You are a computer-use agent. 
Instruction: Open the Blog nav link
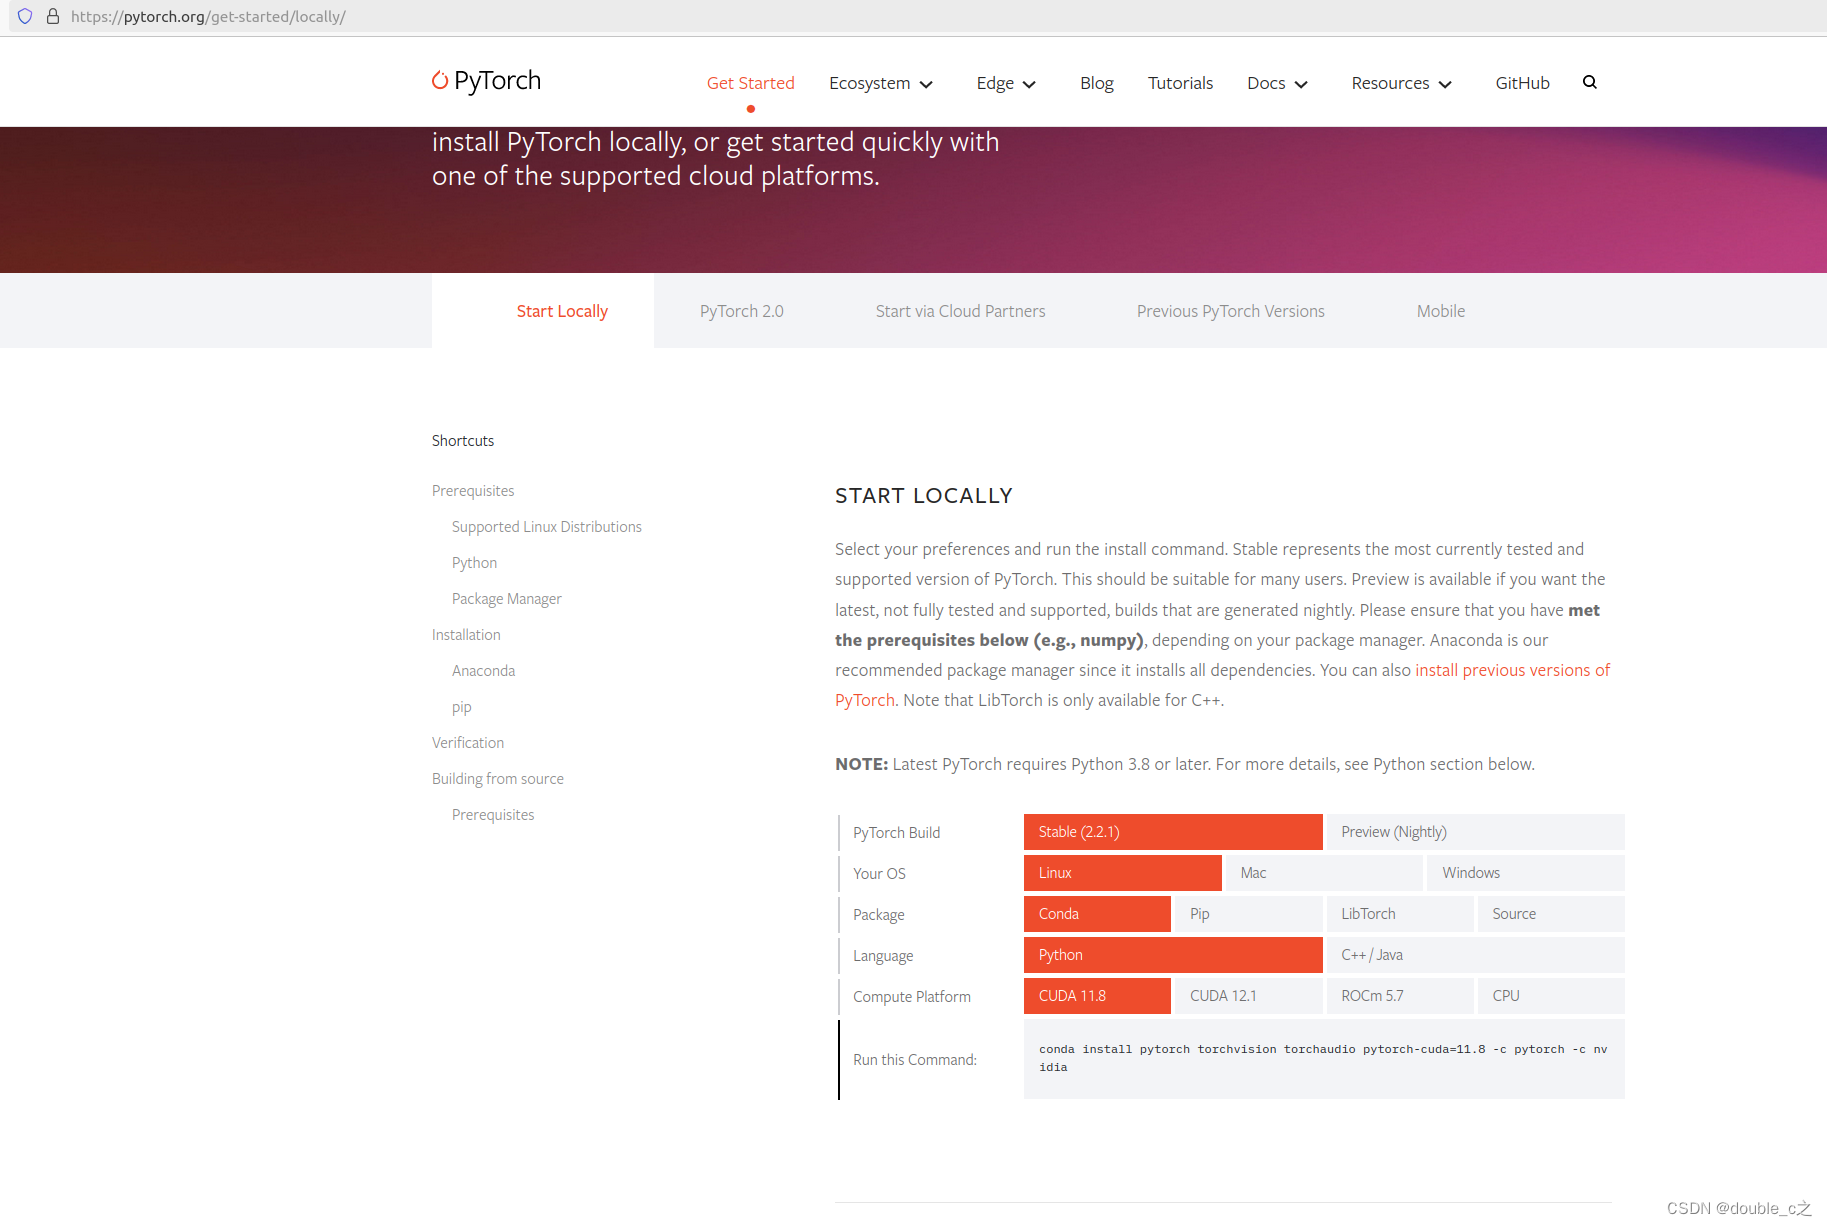1097,83
